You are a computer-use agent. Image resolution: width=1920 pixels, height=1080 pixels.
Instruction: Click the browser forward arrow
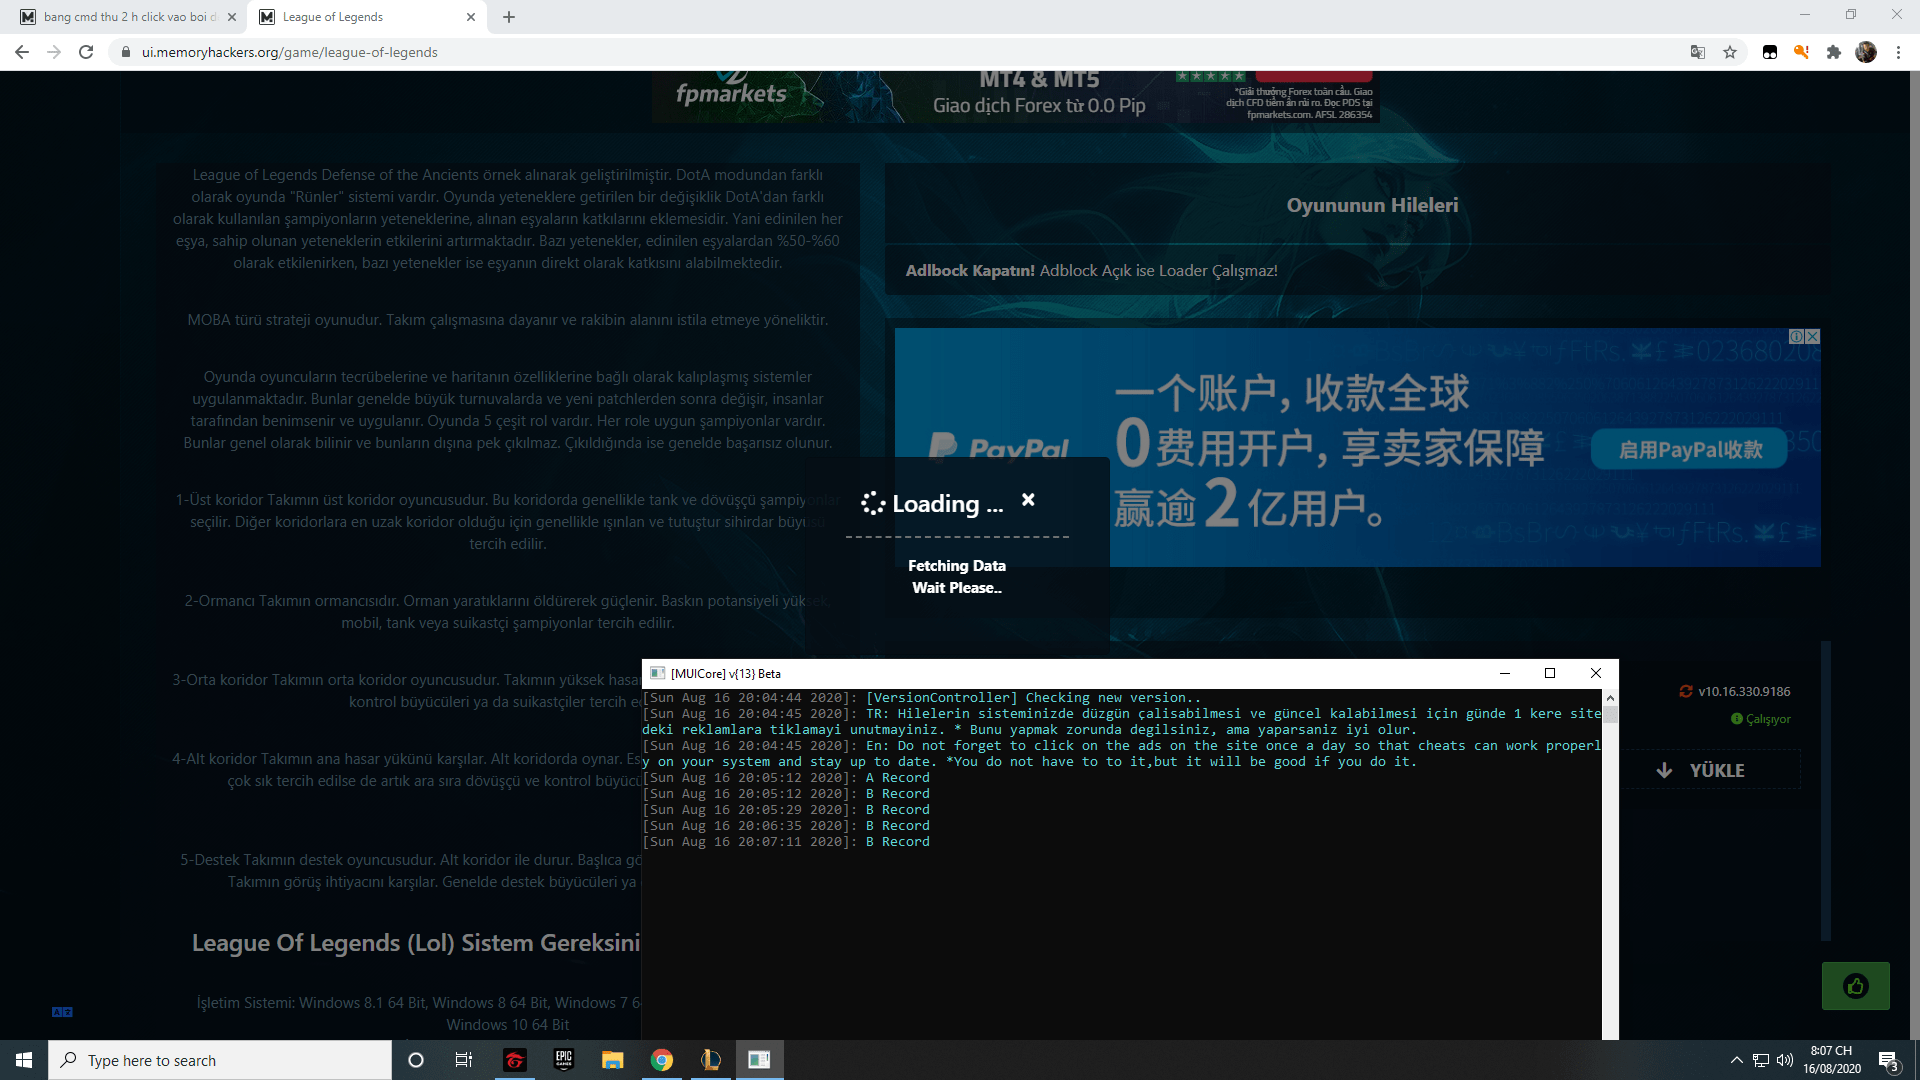[x=54, y=52]
